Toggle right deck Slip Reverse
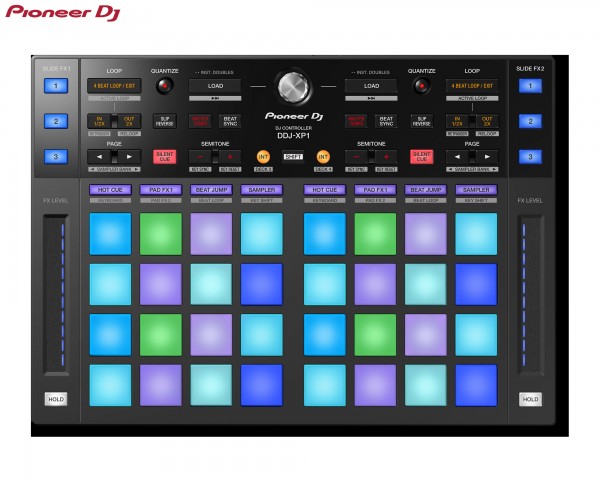 [x=421, y=121]
